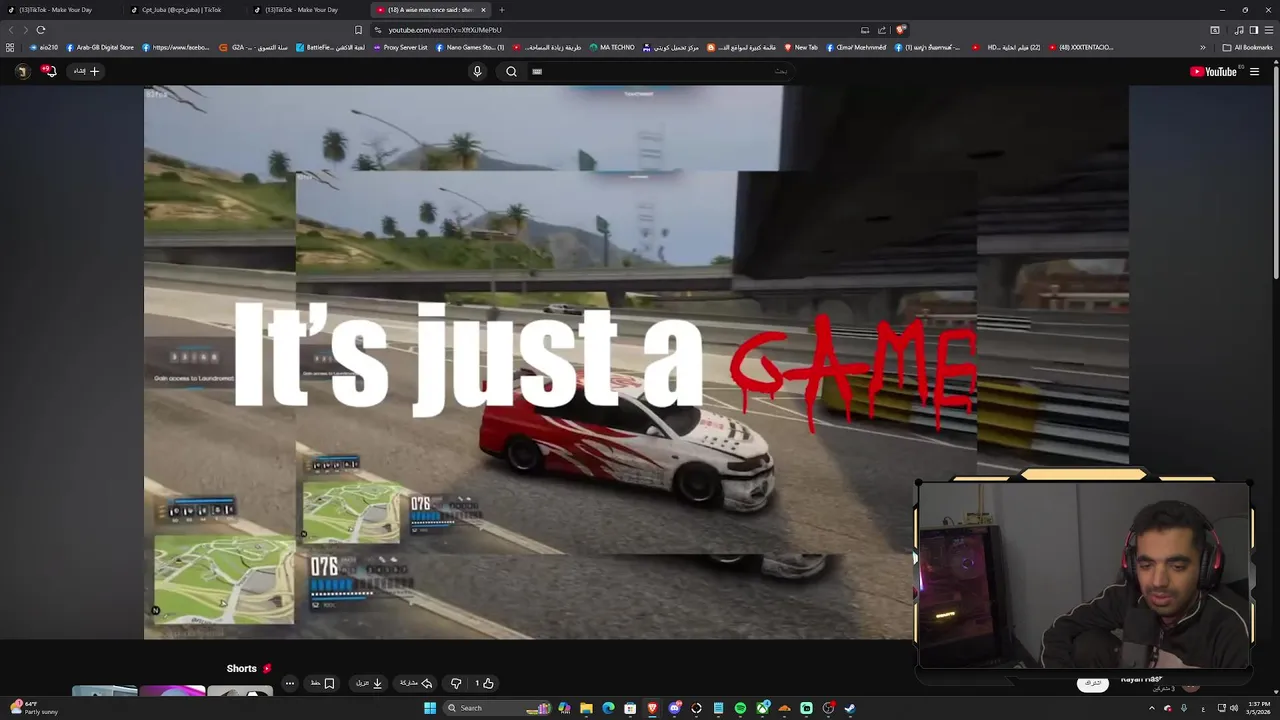The image size is (1280, 720).
Task: Open Microsoft Edge from the taskbar
Action: pos(608,708)
